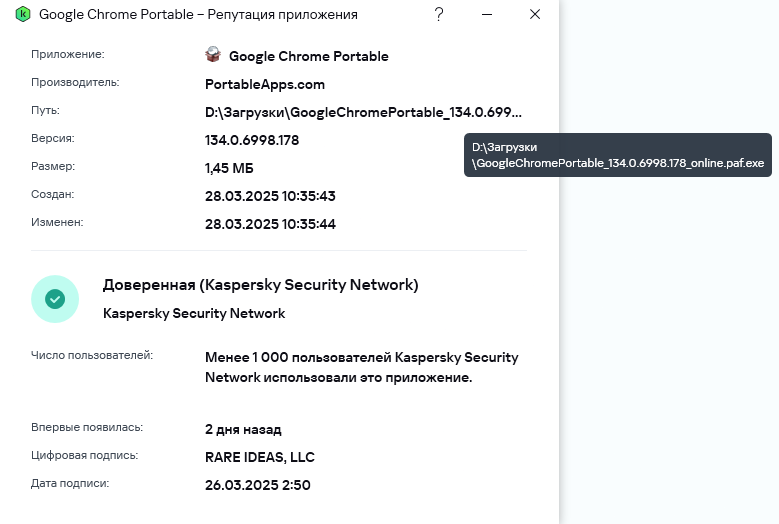This screenshot has width=779, height=524.
Task: Click the signing date 26.03.2025 2:50
Action: 257,485
